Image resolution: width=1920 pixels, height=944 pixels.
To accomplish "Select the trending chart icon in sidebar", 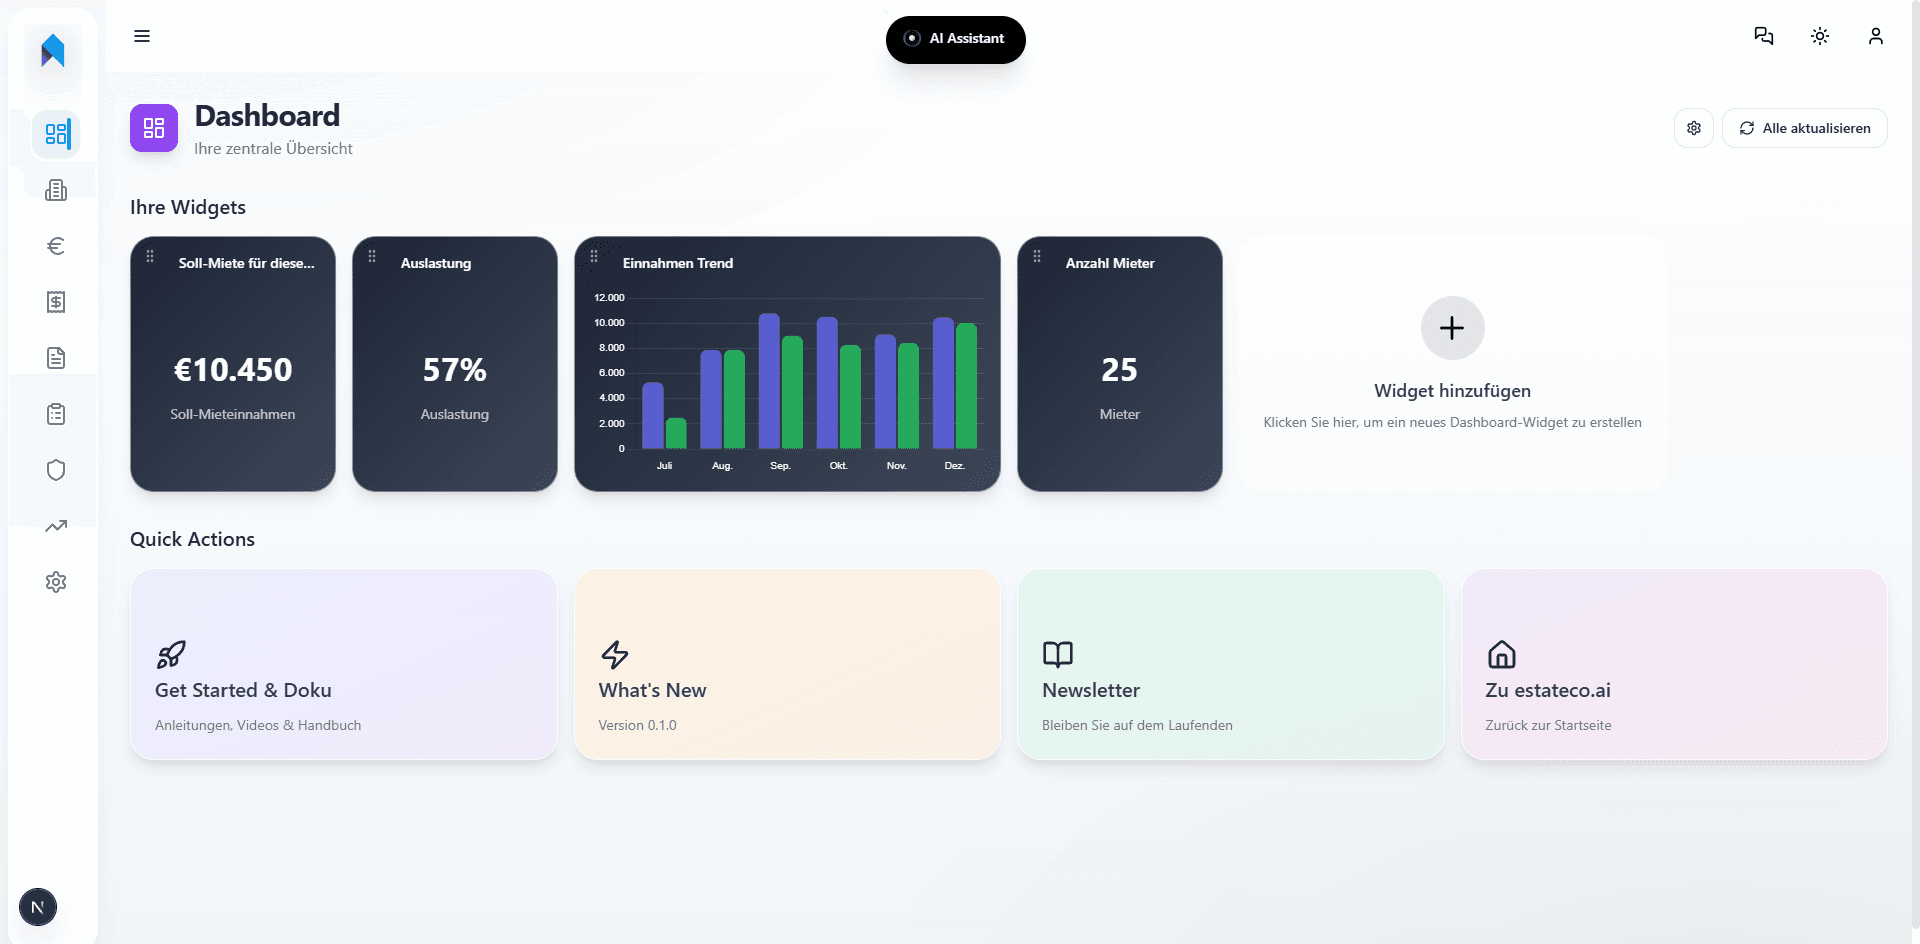I will pos(56,526).
